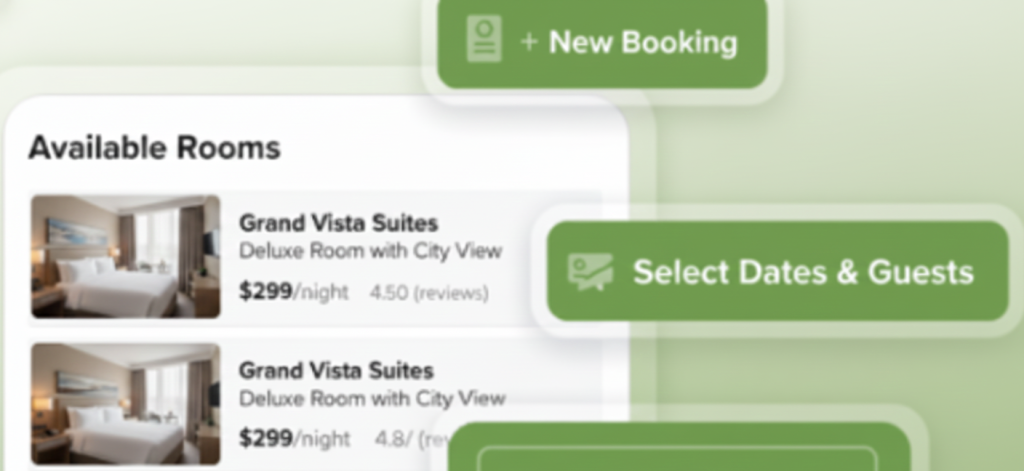
Task: Select "Deluxe Room with City View" in 4.8-rated listing
Action: 372,398
